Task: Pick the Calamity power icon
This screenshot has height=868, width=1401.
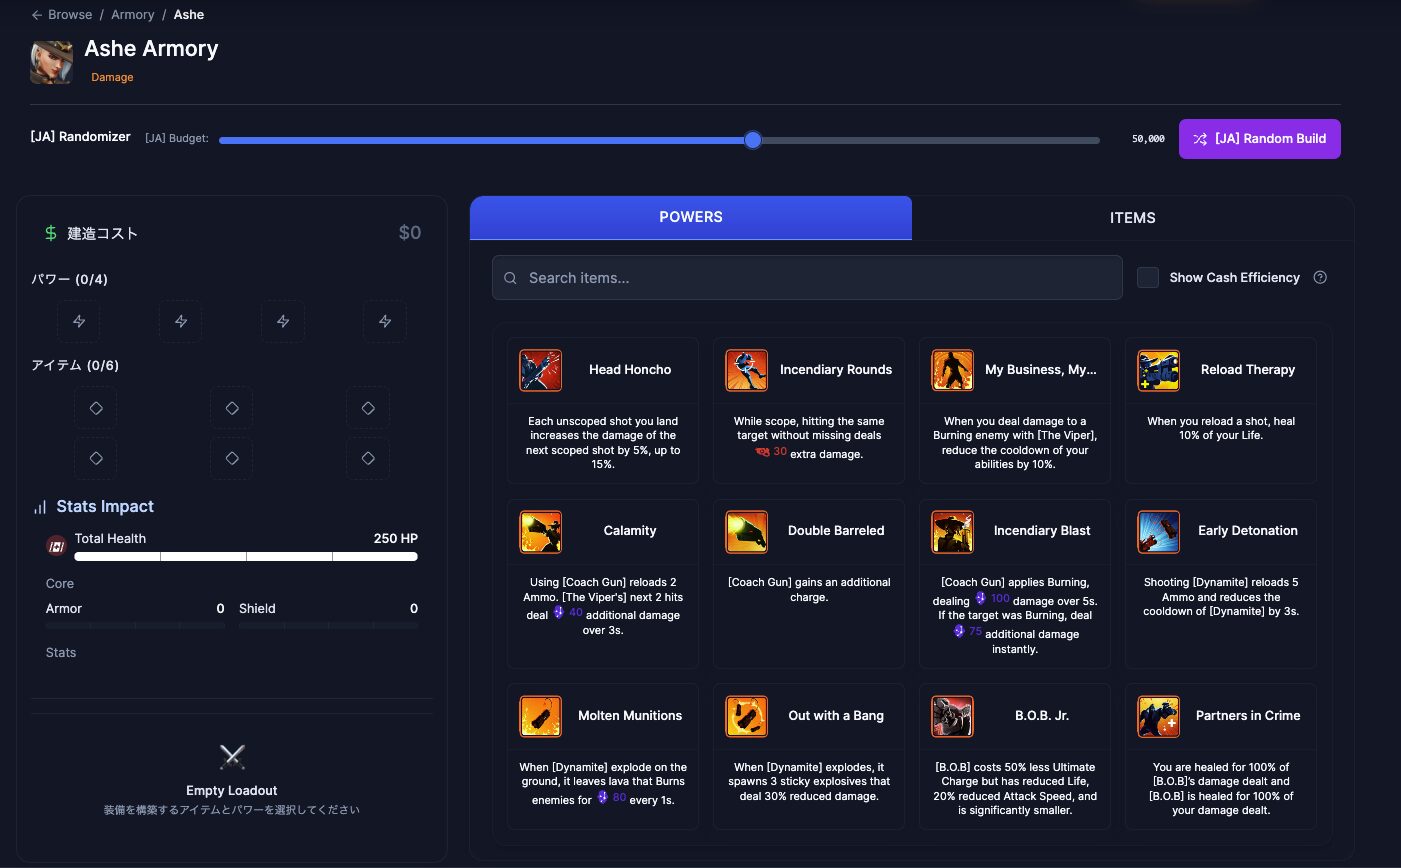Action: coord(540,531)
